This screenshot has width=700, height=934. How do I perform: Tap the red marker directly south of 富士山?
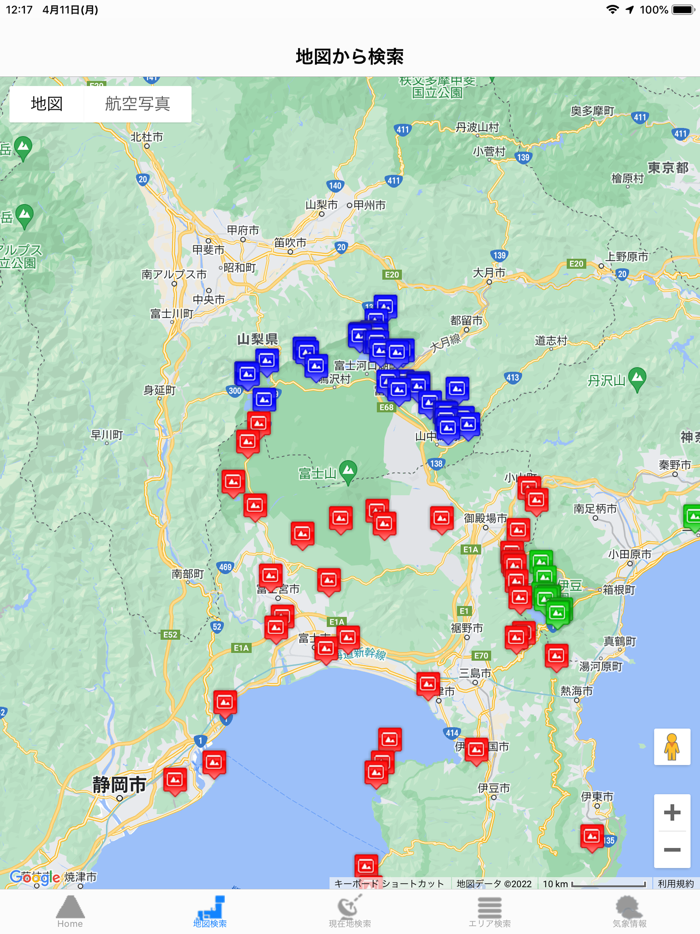[341, 518]
